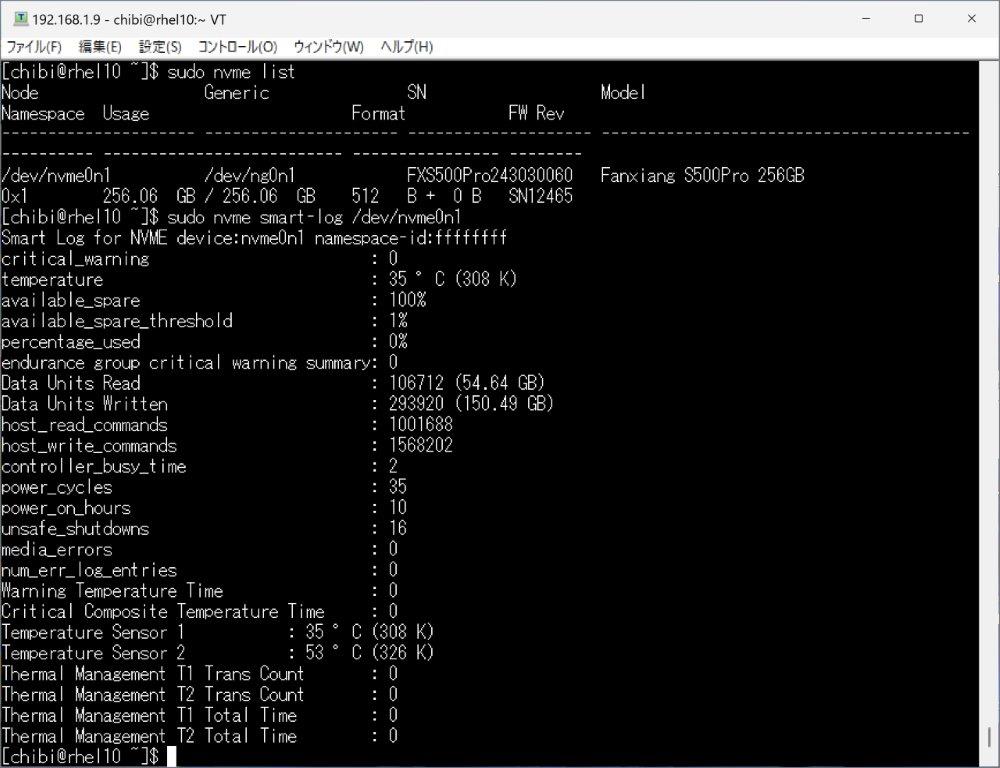Open the ウィンドウ(W) menu
The height and width of the screenshot is (768, 1000).
(328, 47)
